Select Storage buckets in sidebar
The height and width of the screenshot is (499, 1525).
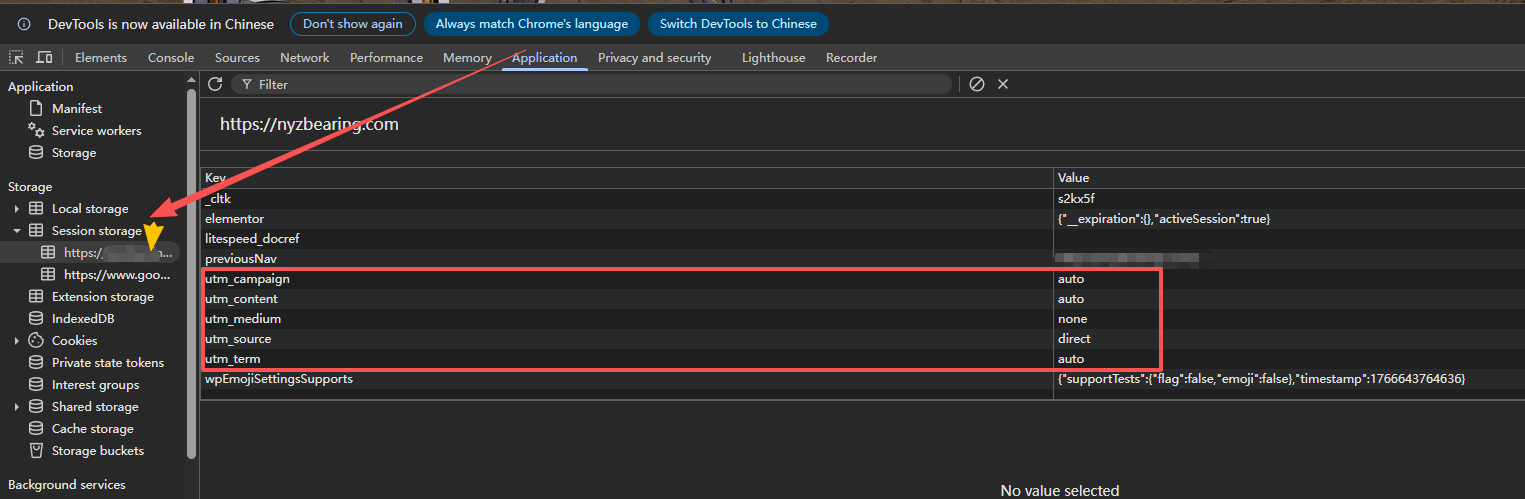pyautogui.click(x=98, y=450)
